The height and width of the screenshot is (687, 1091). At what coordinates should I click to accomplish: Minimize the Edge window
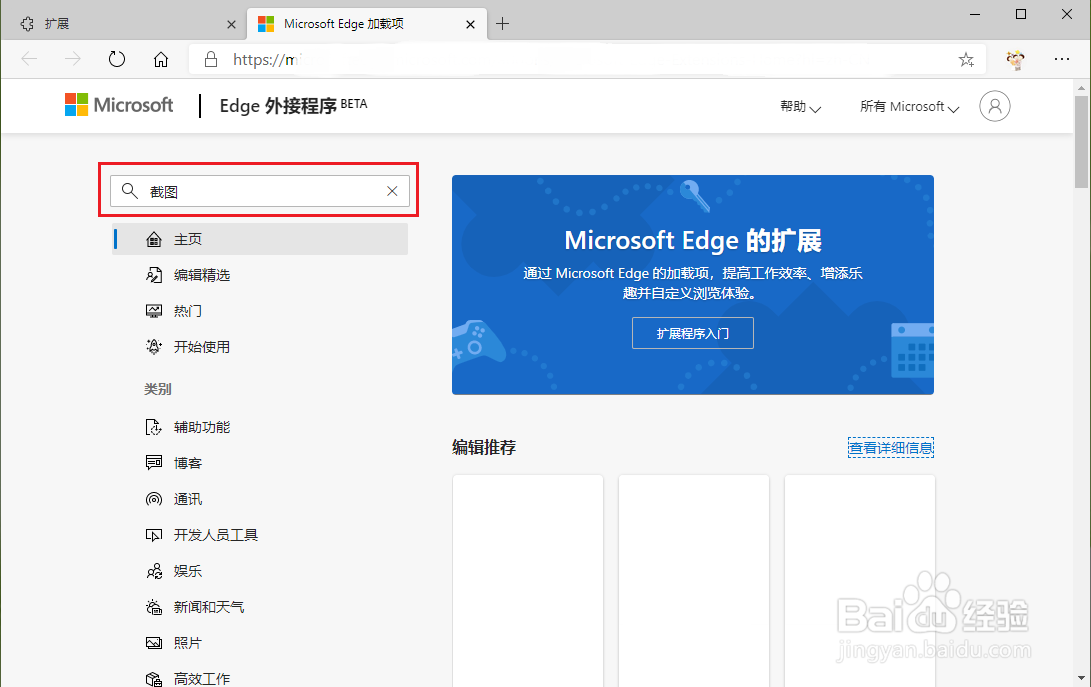975,15
